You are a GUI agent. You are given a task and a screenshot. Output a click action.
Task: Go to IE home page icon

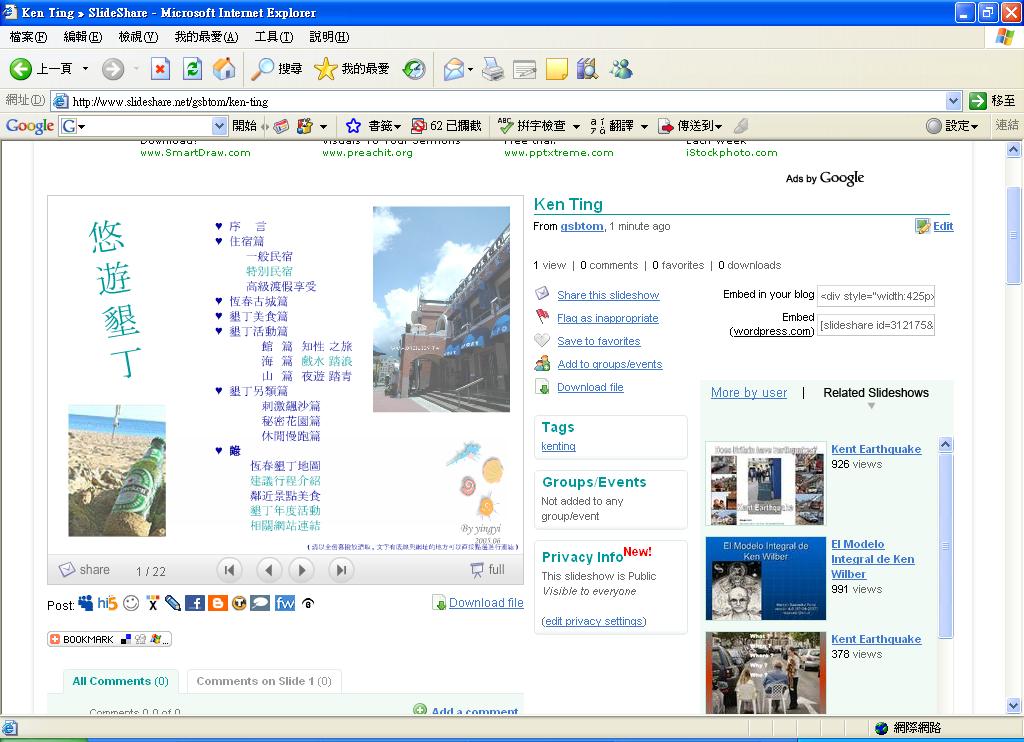[x=224, y=68]
